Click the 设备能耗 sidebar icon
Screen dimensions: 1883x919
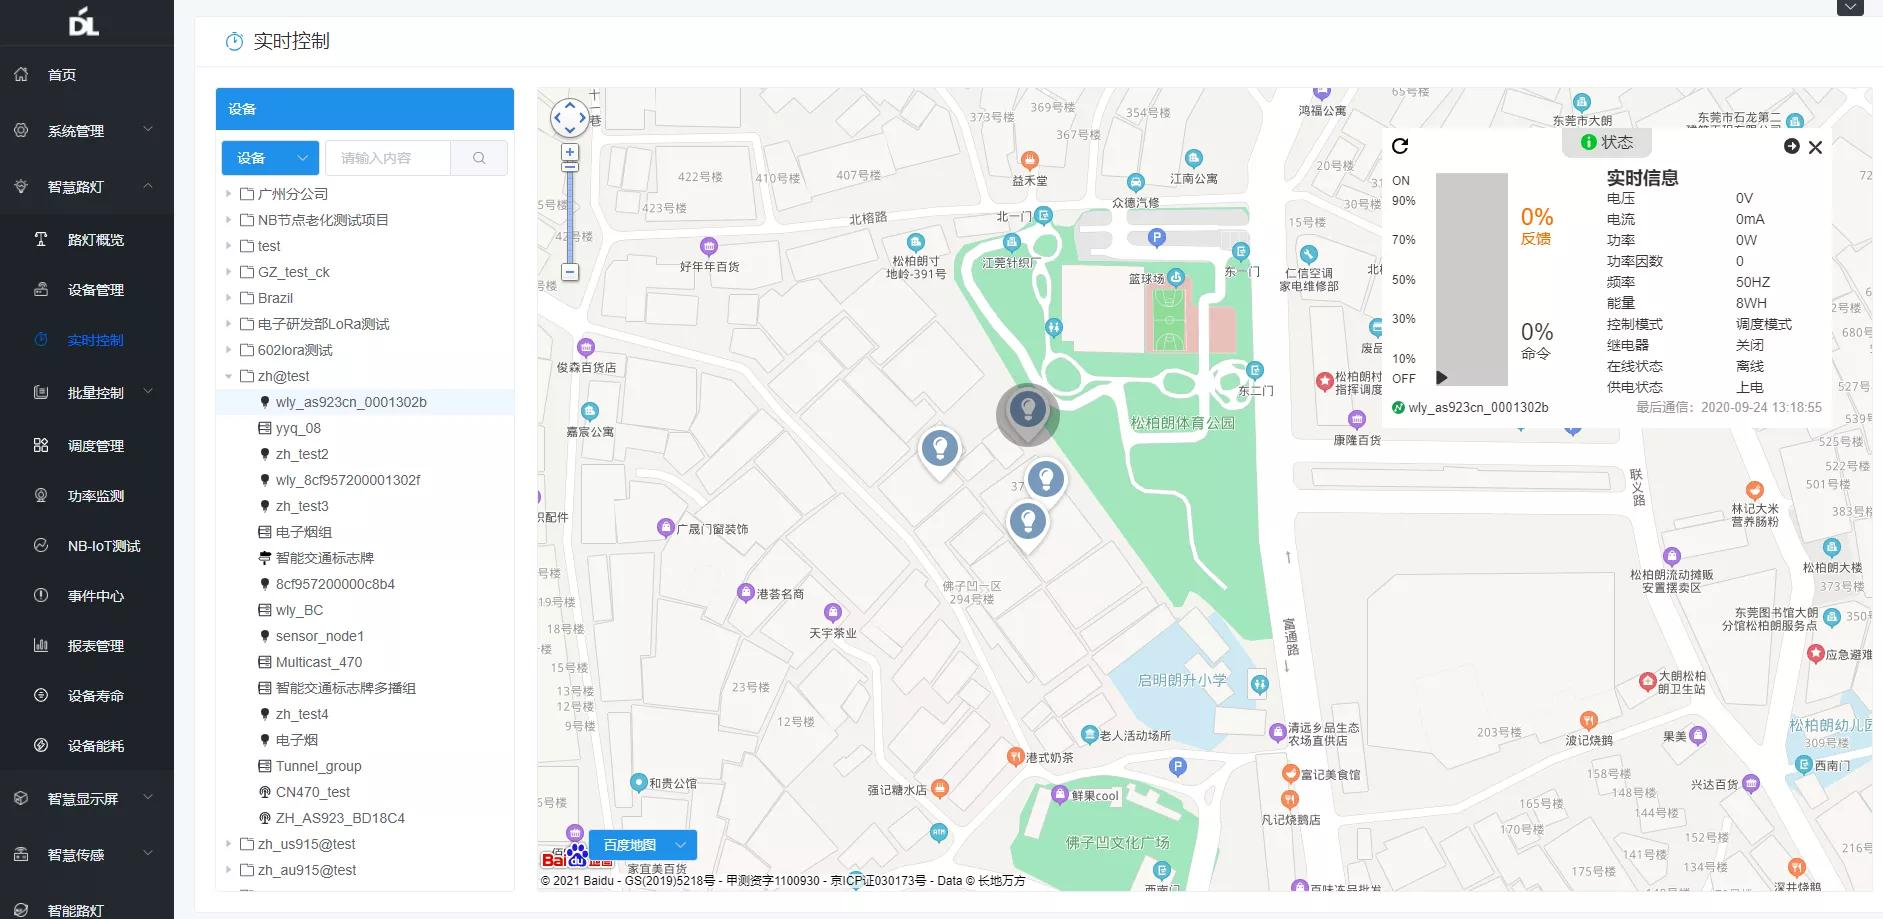(x=41, y=746)
